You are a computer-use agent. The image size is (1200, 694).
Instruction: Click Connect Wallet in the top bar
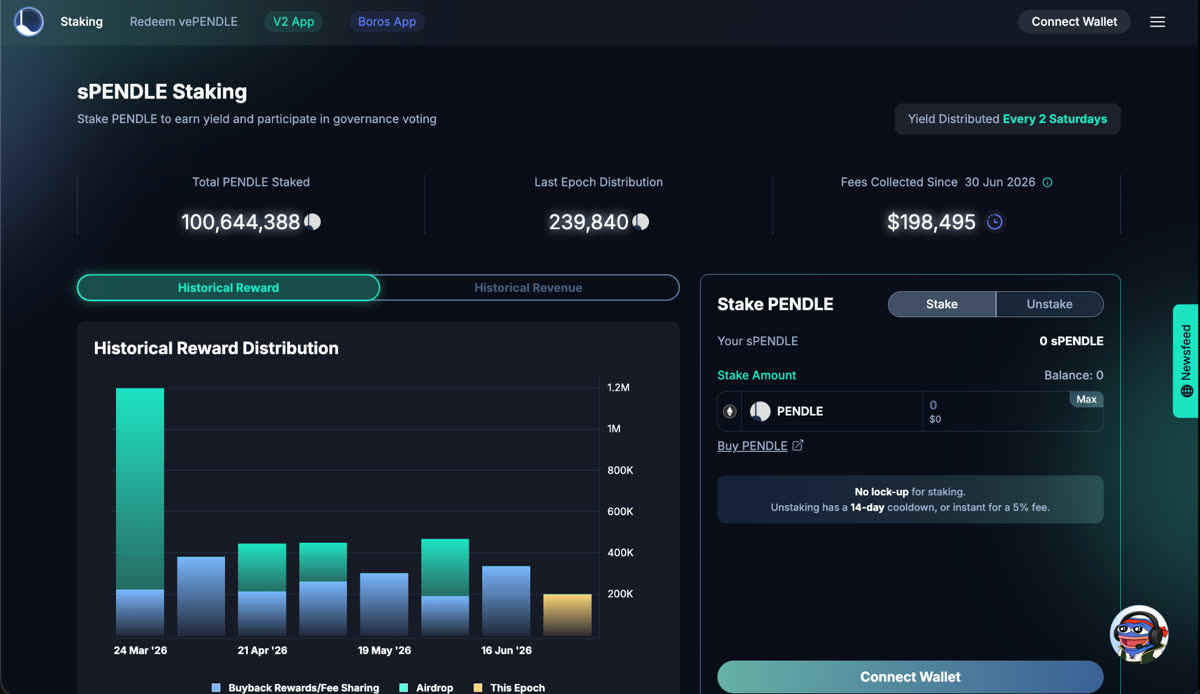1074,21
